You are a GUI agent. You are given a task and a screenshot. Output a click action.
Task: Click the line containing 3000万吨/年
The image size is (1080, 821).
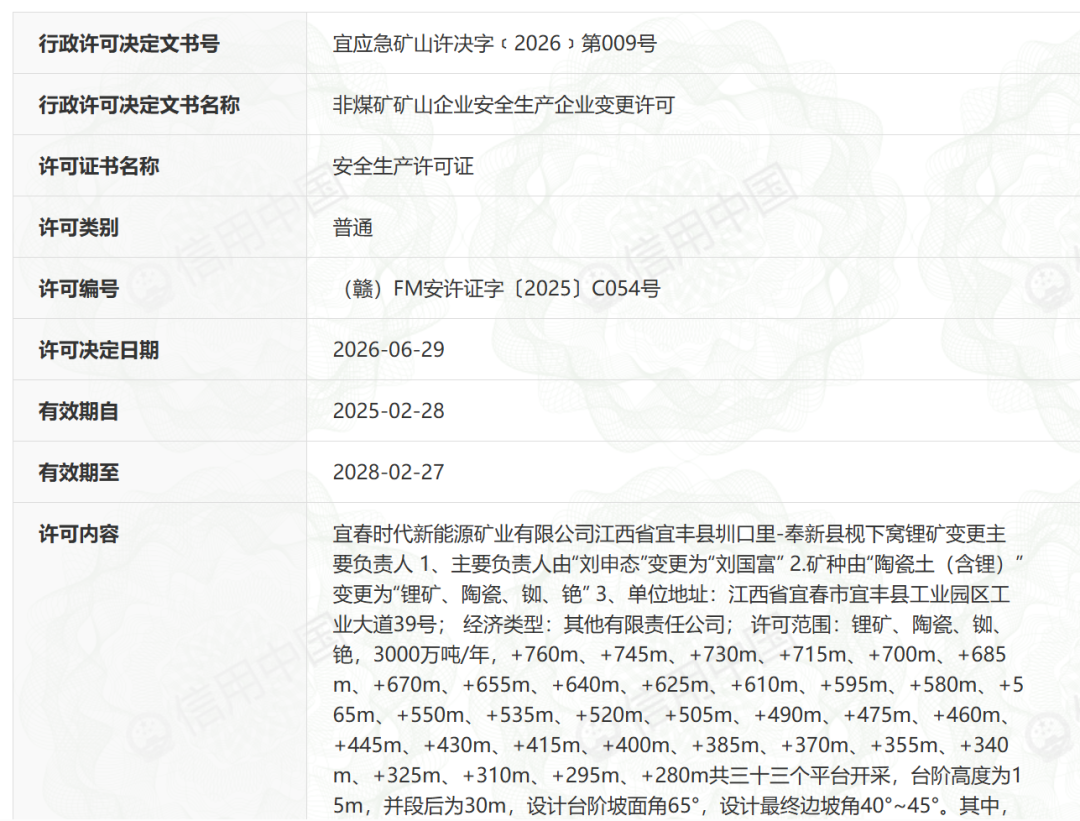click(669, 654)
